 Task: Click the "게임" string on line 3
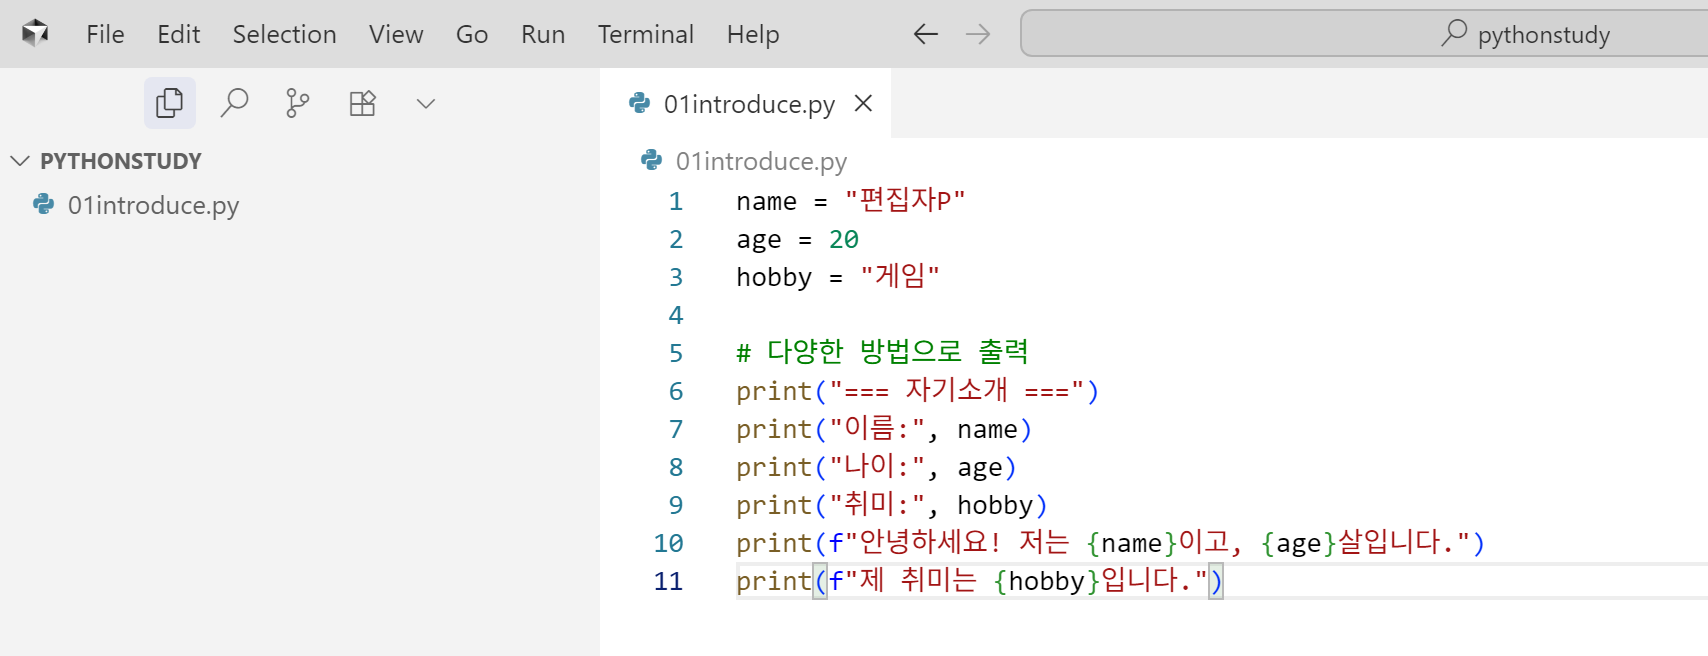(x=900, y=277)
